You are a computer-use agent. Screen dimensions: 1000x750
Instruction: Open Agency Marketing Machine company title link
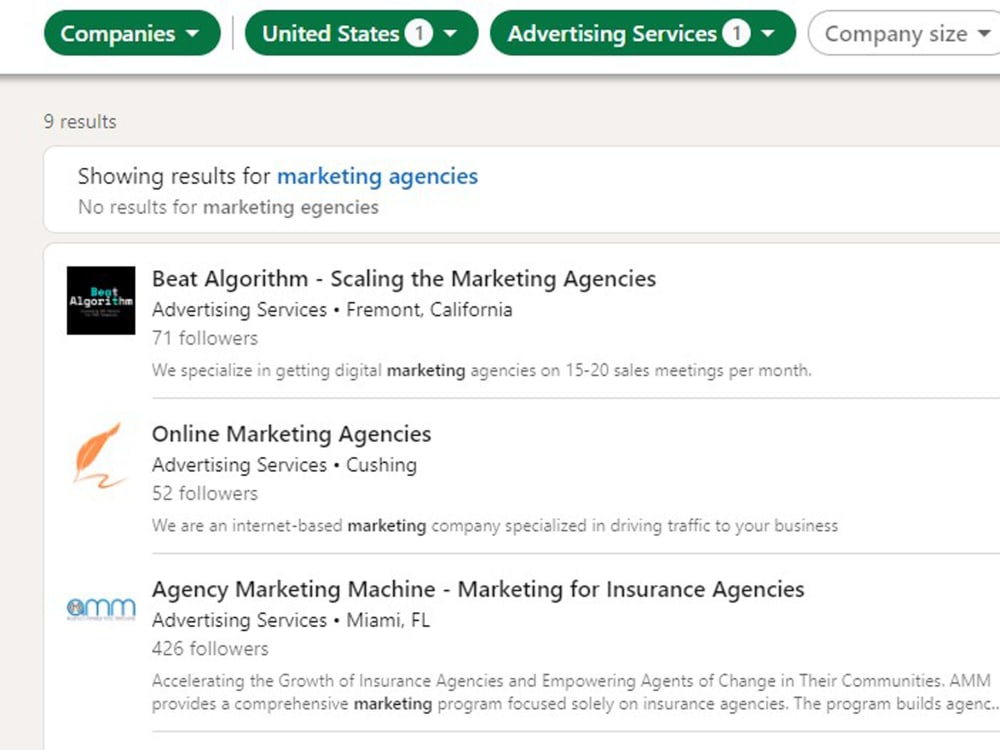point(478,589)
